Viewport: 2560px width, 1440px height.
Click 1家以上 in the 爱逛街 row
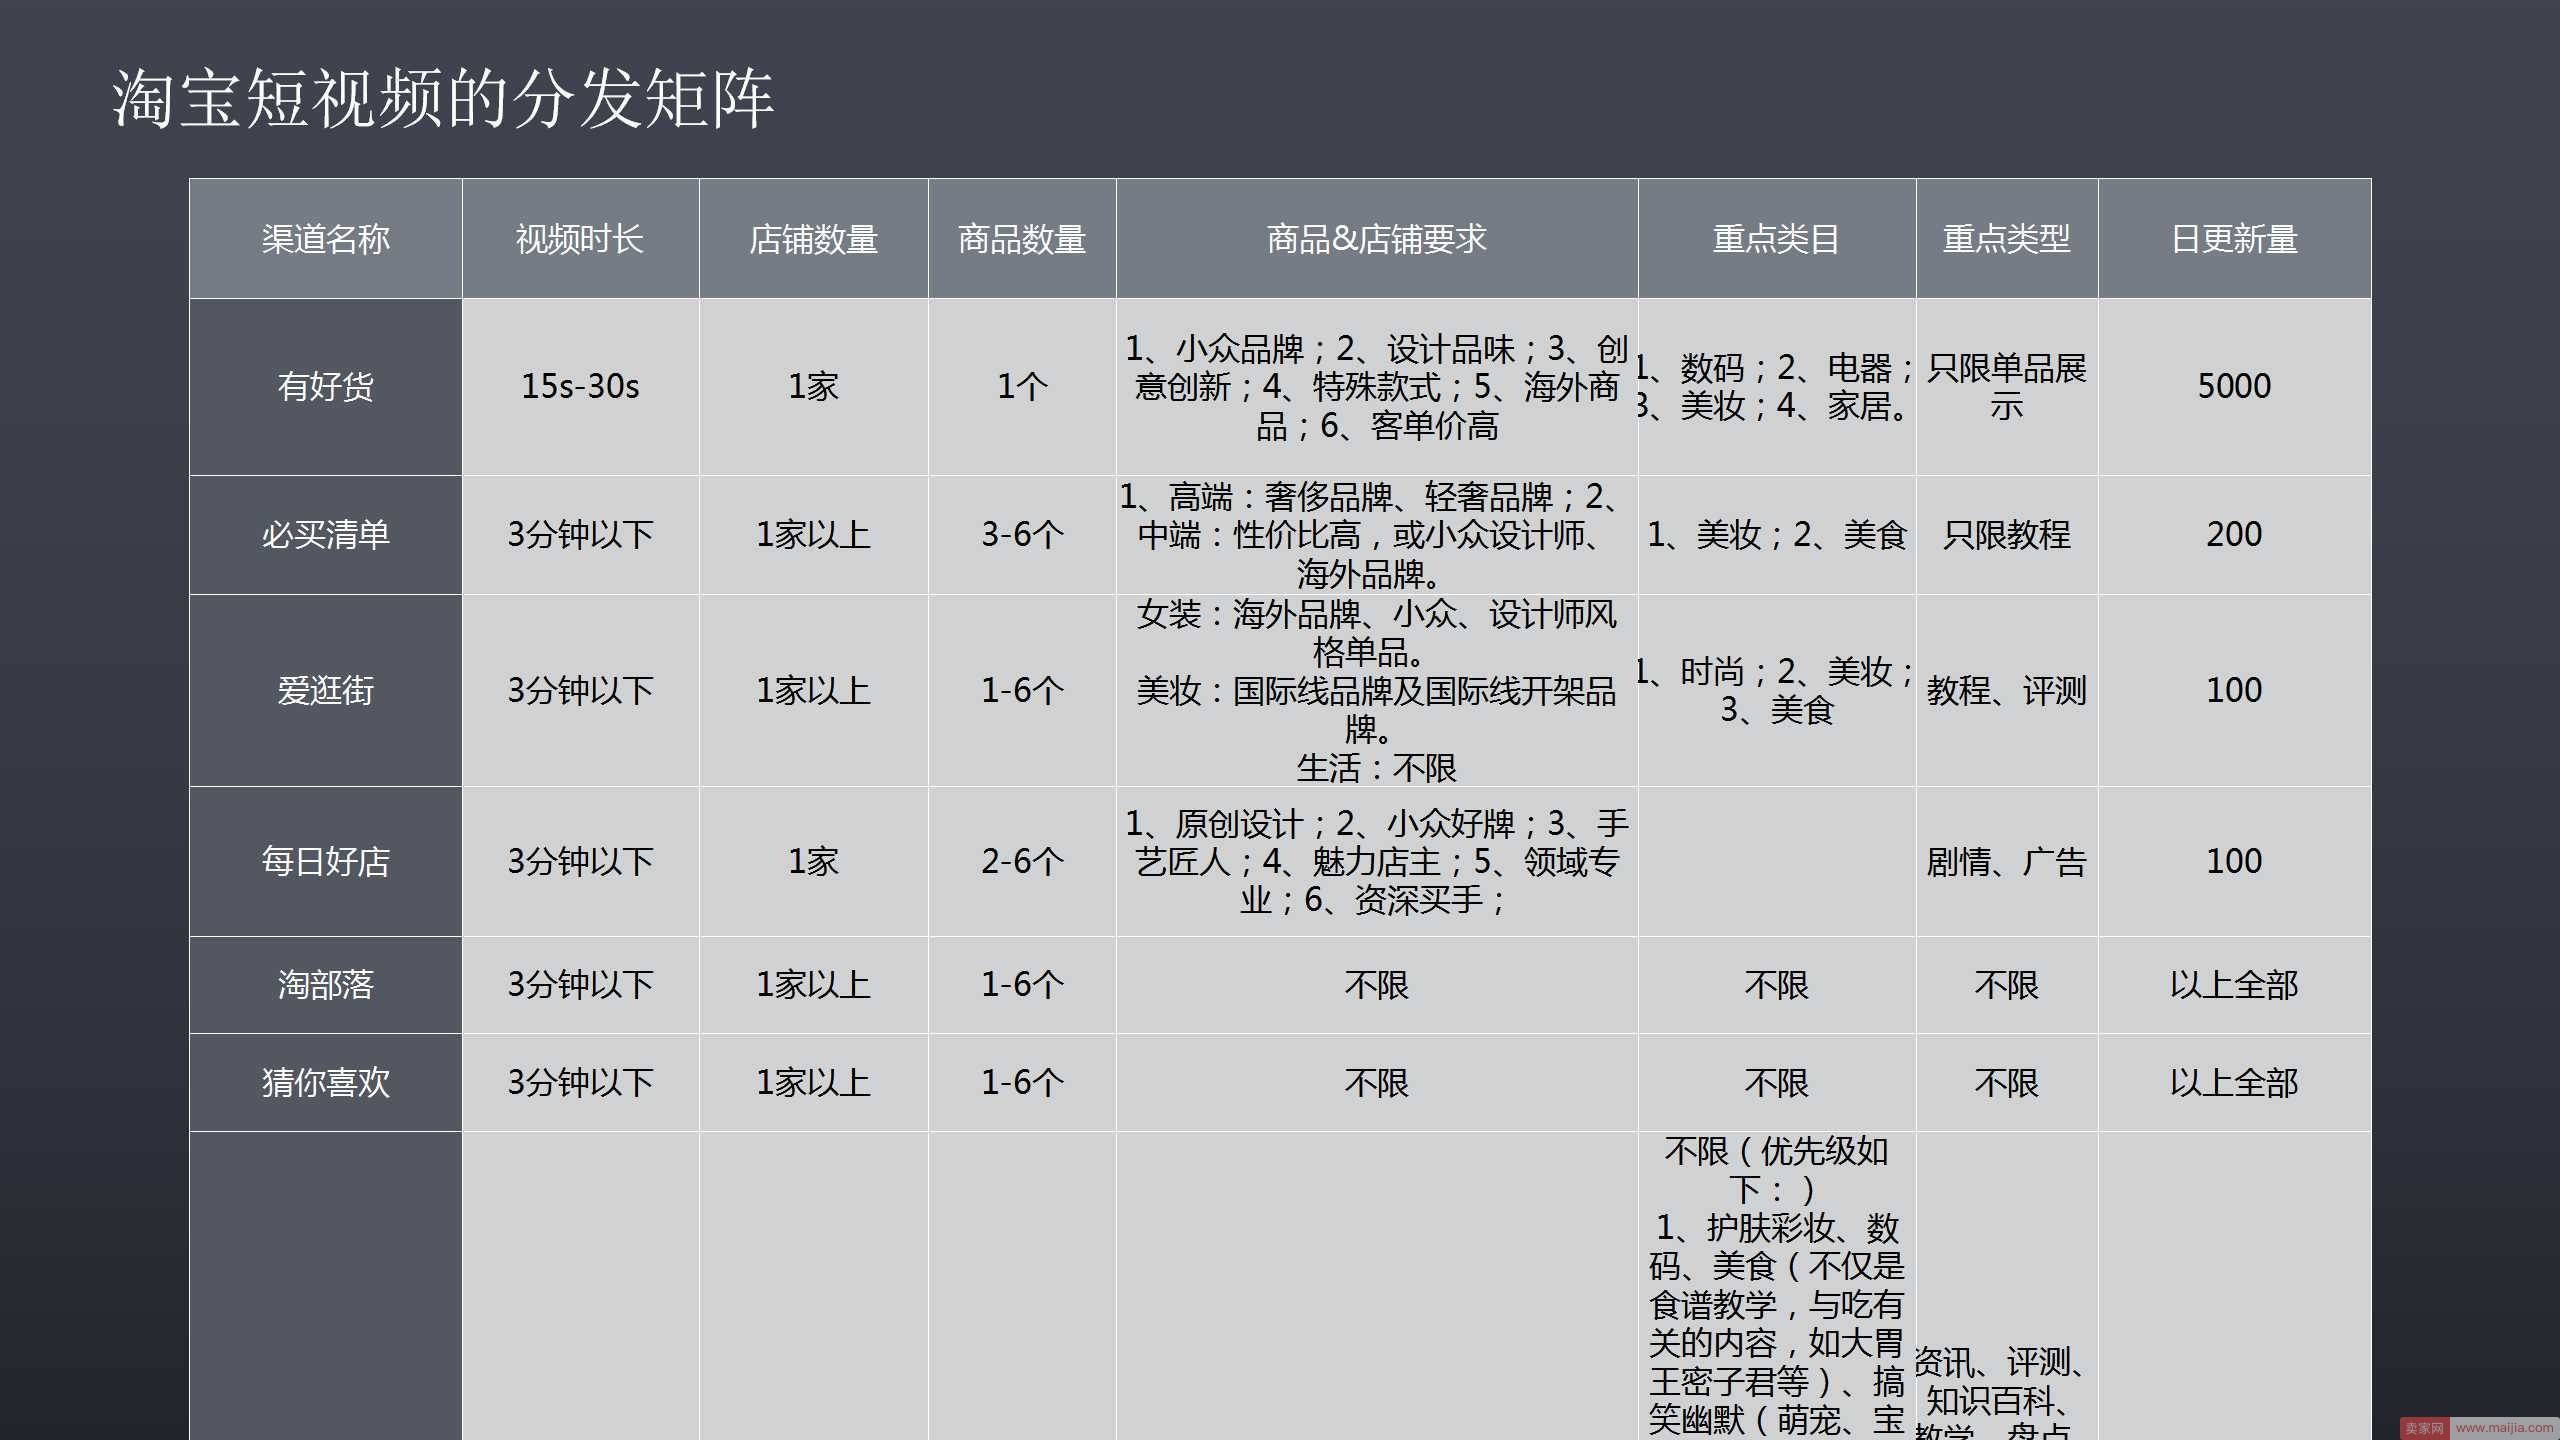813,690
